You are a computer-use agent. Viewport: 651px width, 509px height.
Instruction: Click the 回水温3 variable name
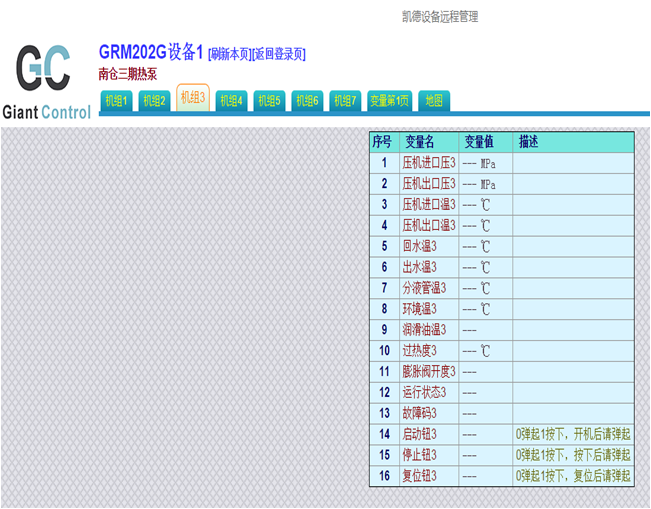pos(420,246)
